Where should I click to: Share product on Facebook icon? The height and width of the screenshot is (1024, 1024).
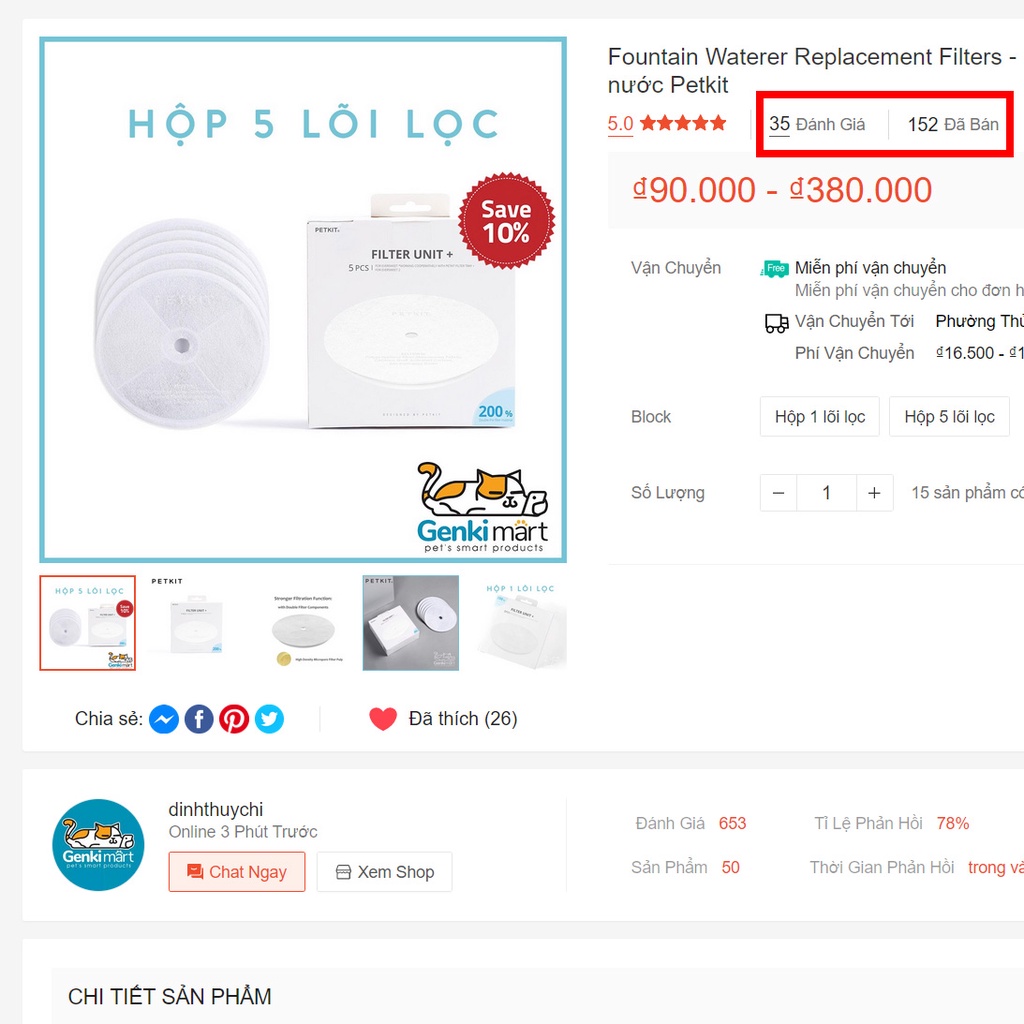click(x=199, y=719)
